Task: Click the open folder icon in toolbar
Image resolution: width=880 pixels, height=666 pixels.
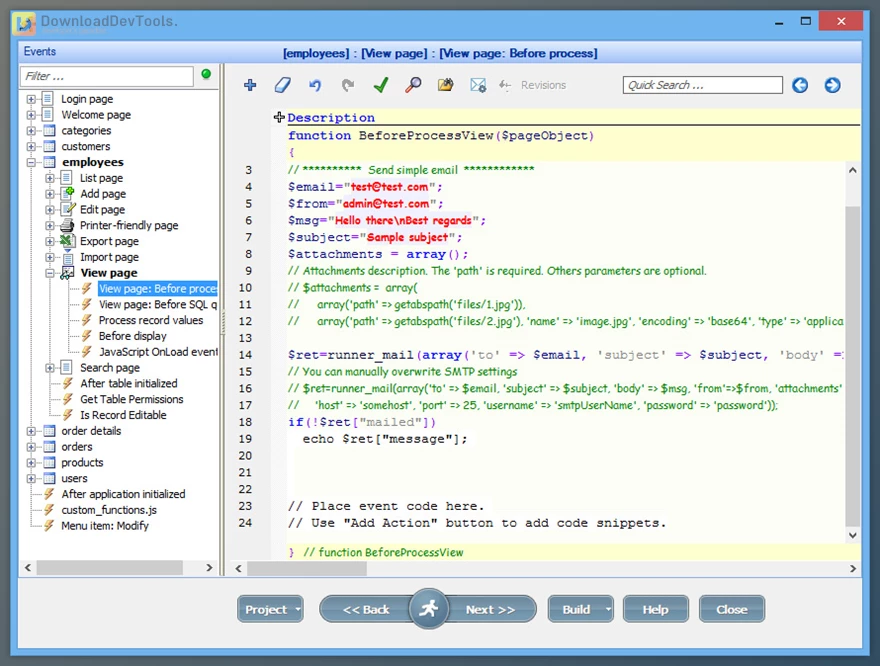Action: (446, 86)
